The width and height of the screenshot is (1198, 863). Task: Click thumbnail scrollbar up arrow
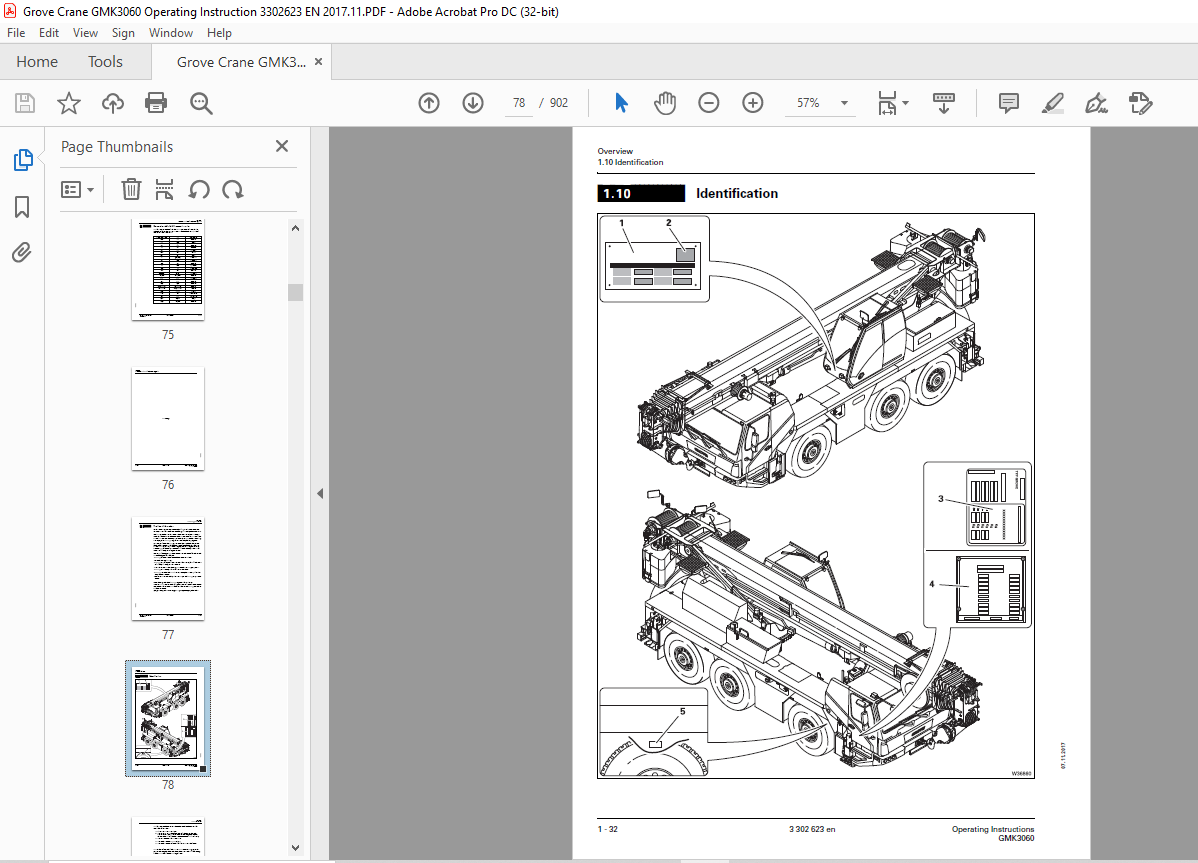coord(296,228)
